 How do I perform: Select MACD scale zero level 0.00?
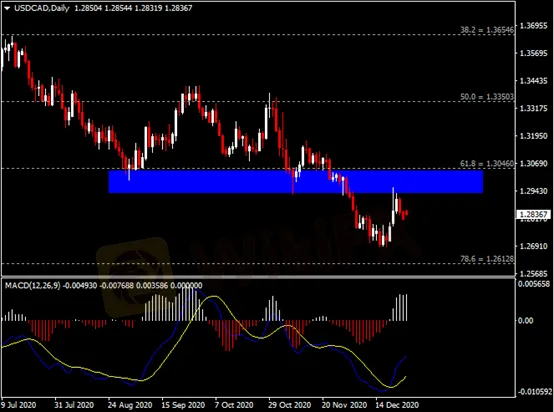click(526, 320)
